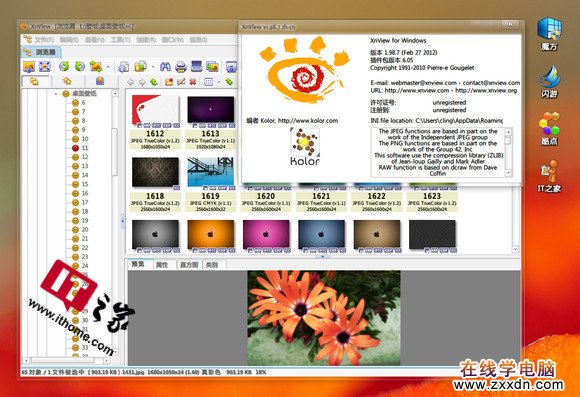The image size is (580, 397).
Task: Close the XnView About dialog
Action: 510,24
